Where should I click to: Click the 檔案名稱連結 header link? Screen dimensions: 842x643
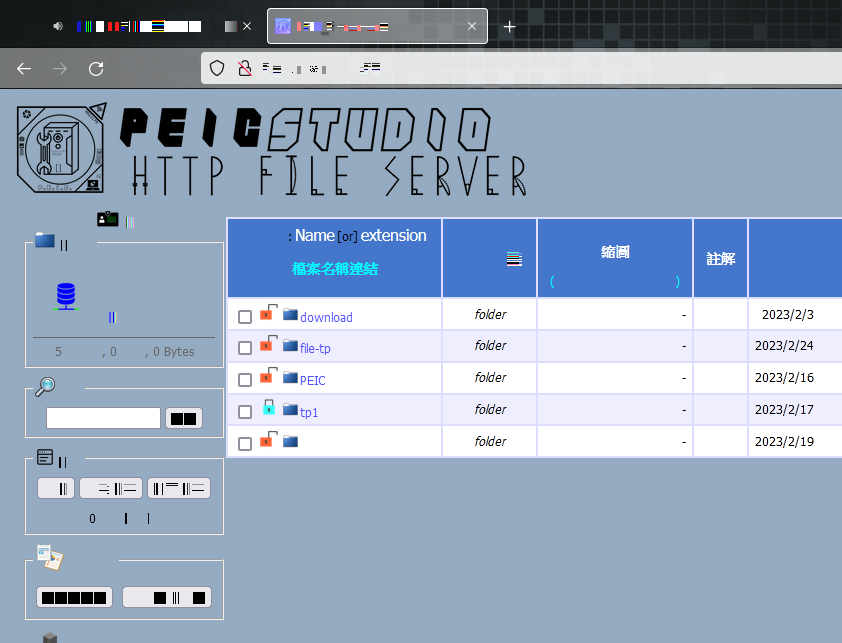point(335,269)
